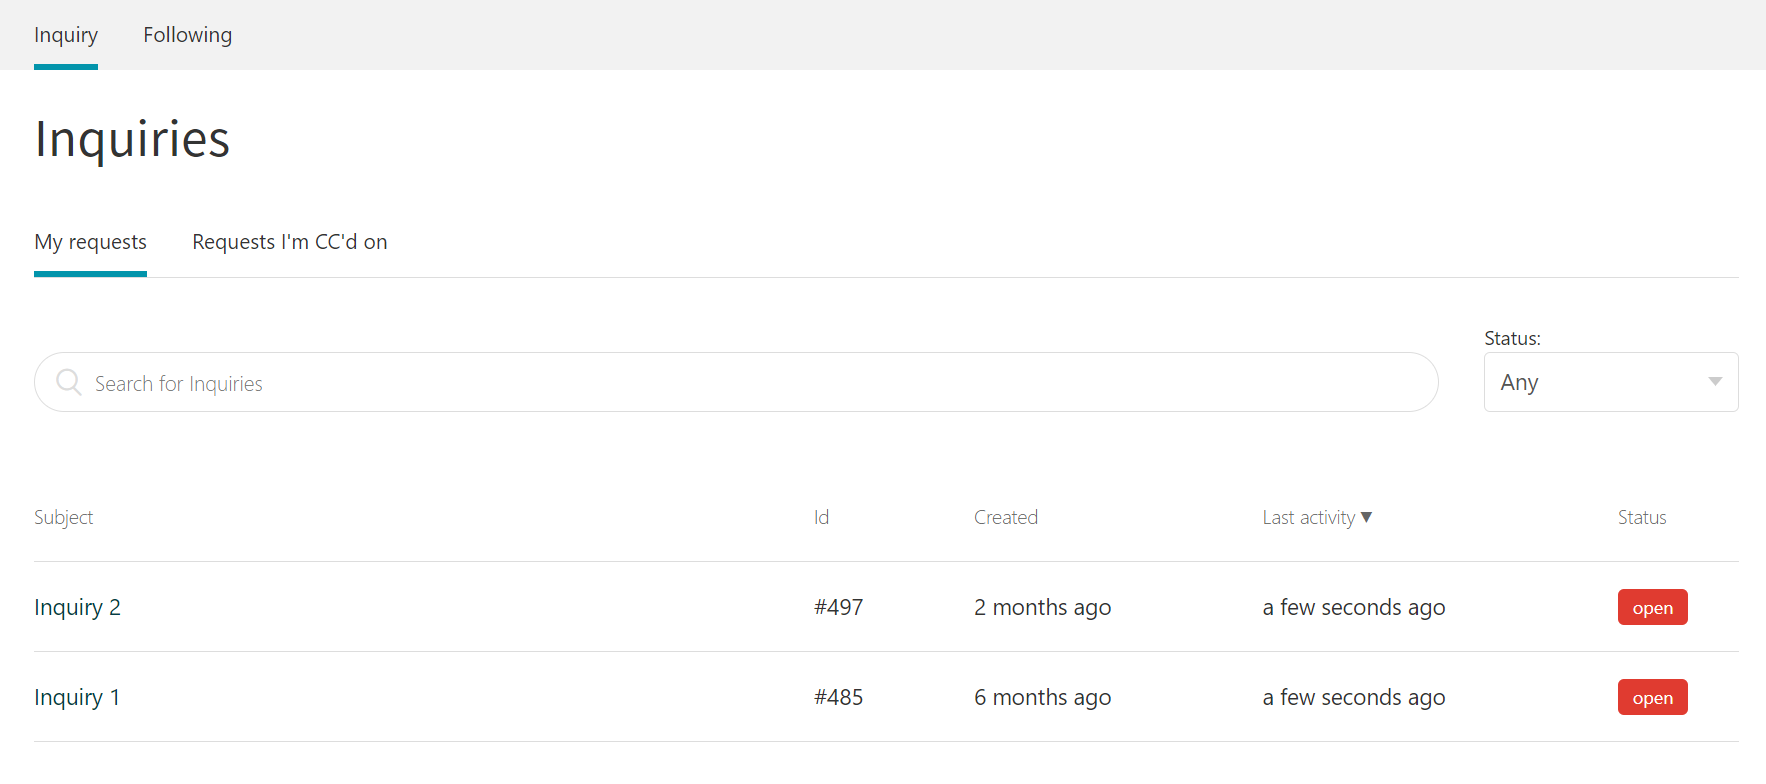1766x784 pixels.
Task: Select the Inquiry tab
Action: (65, 34)
